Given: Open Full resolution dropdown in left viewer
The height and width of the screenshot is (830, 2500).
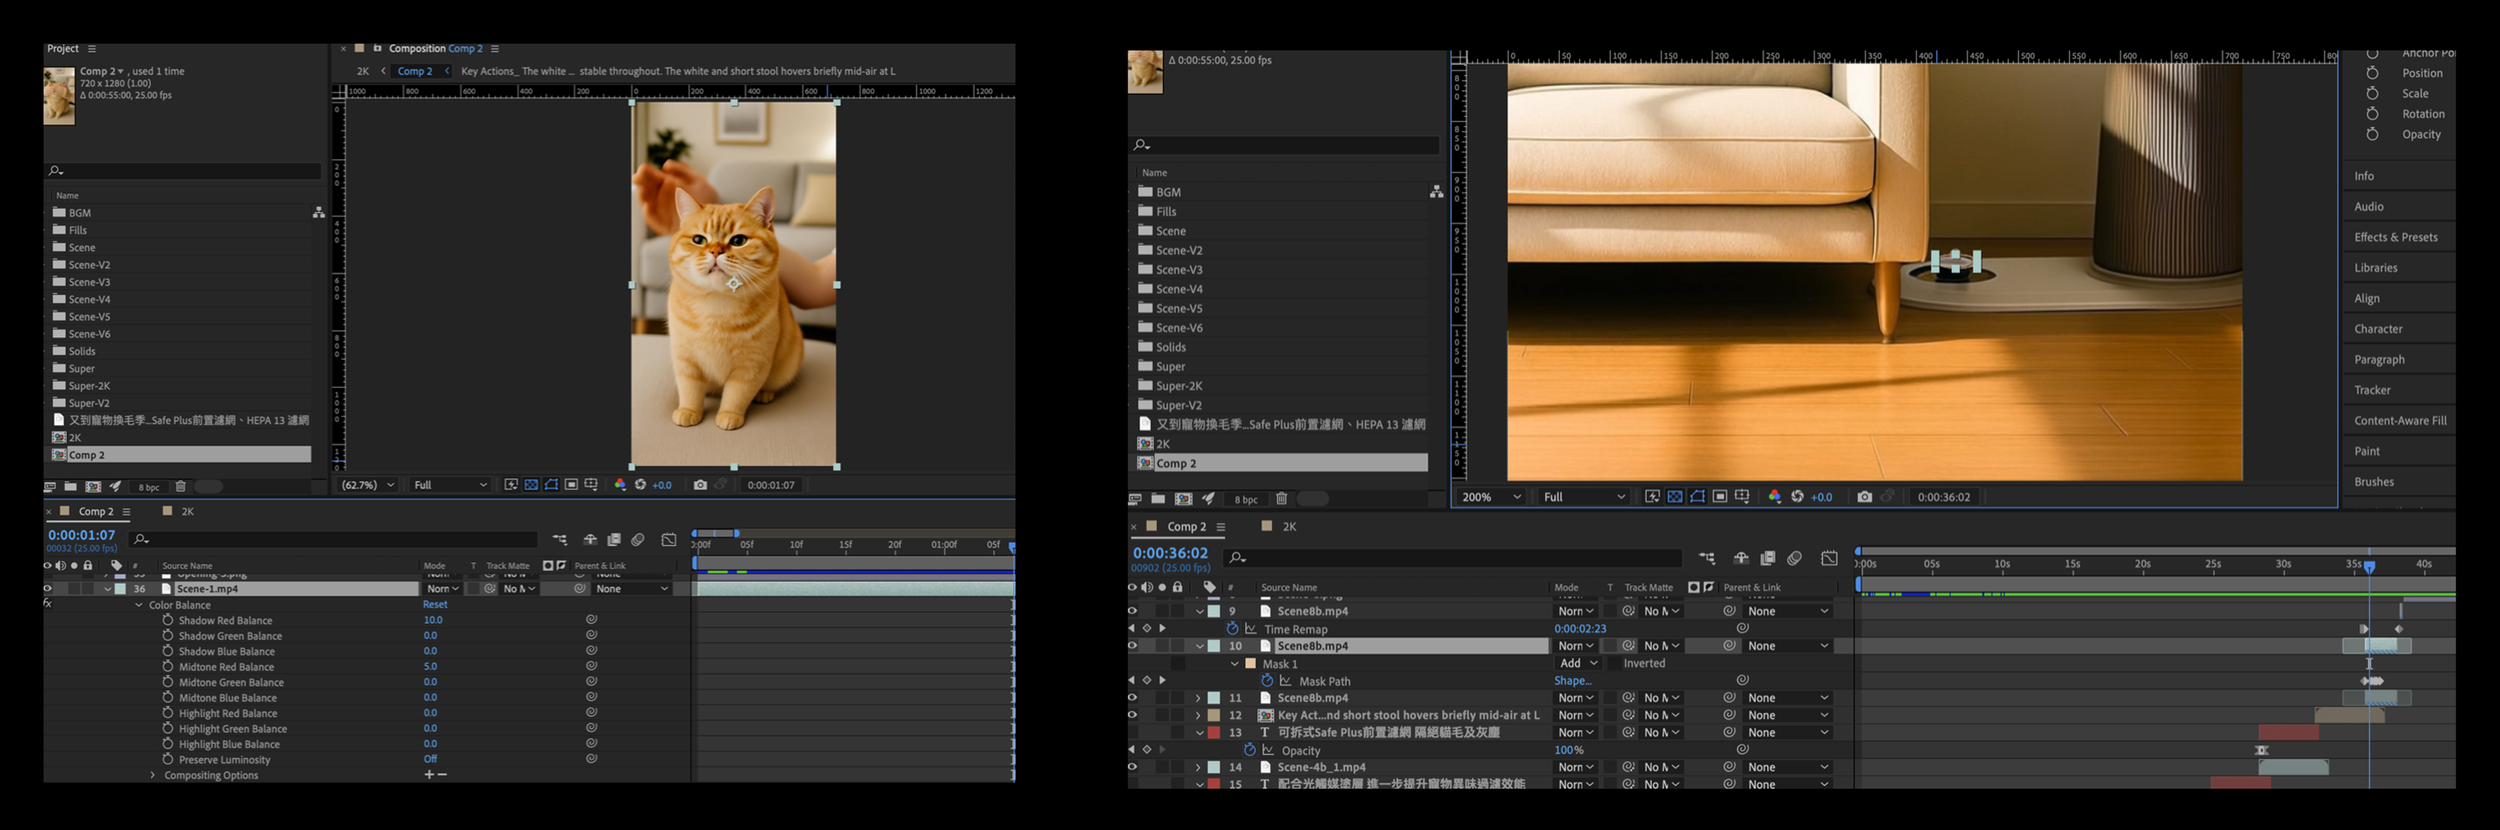Looking at the screenshot, I should [450, 485].
